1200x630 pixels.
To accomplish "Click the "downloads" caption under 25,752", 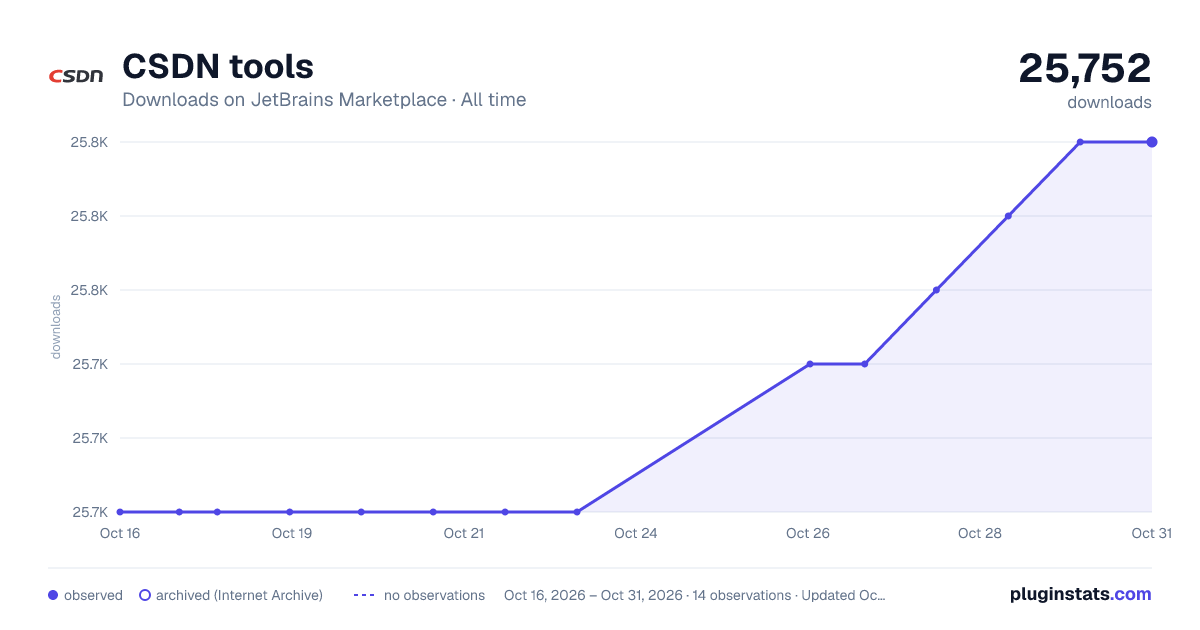I will point(1109,102).
